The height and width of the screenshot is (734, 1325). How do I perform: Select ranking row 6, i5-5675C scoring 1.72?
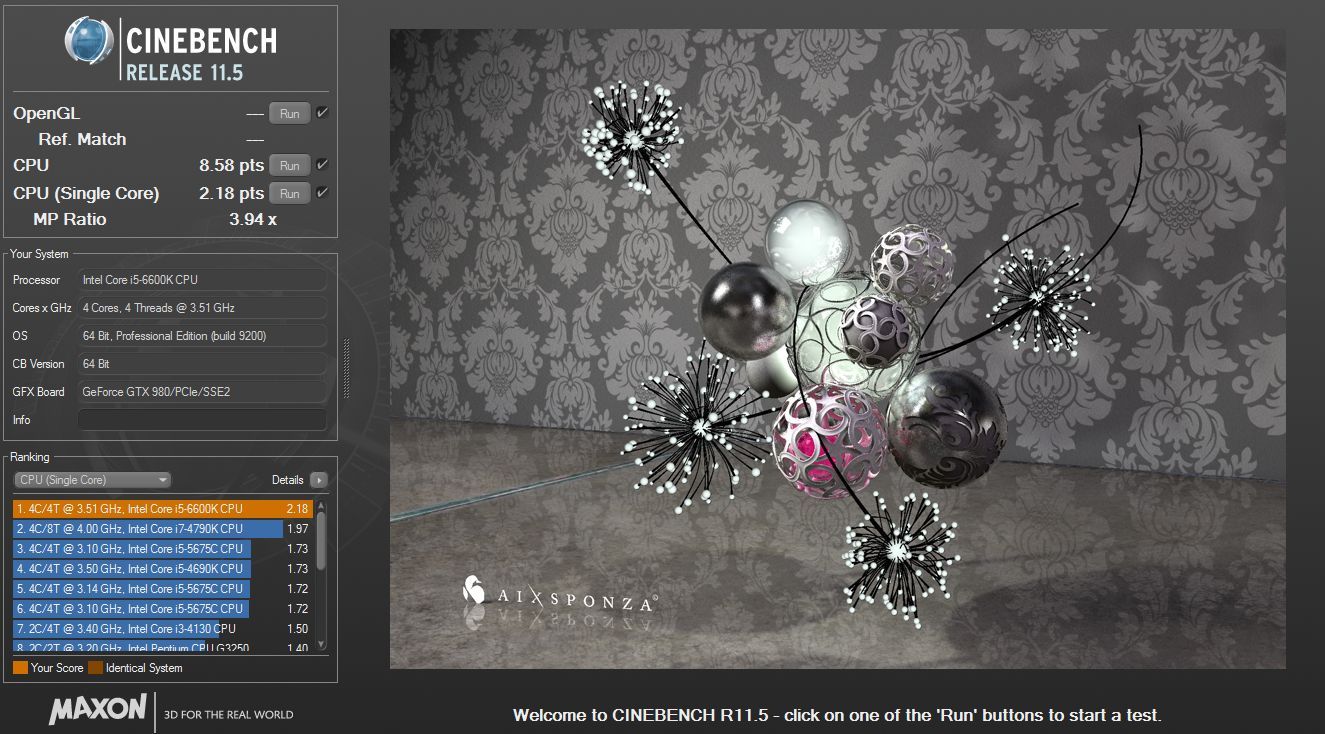[x=163, y=609]
